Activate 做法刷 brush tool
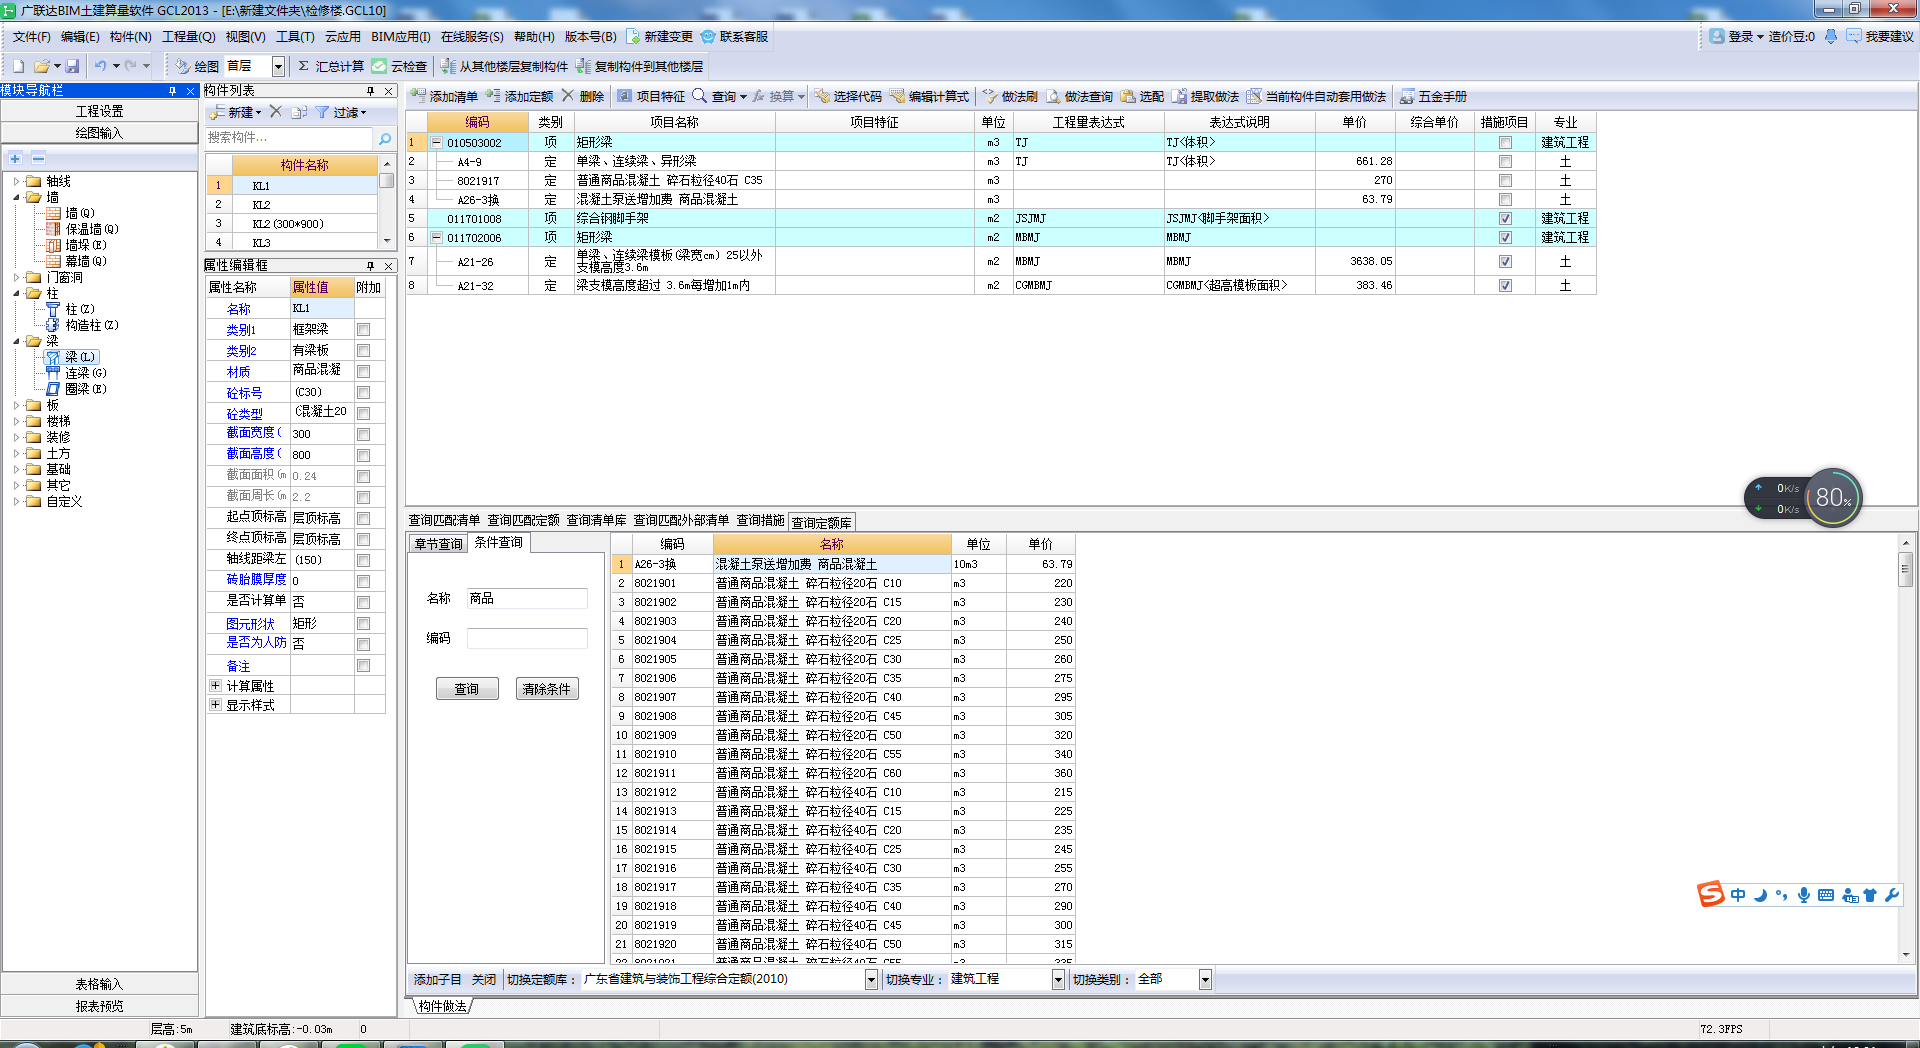The height and width of the screenshot is (1048, 1920). (x=1010, y=96)
